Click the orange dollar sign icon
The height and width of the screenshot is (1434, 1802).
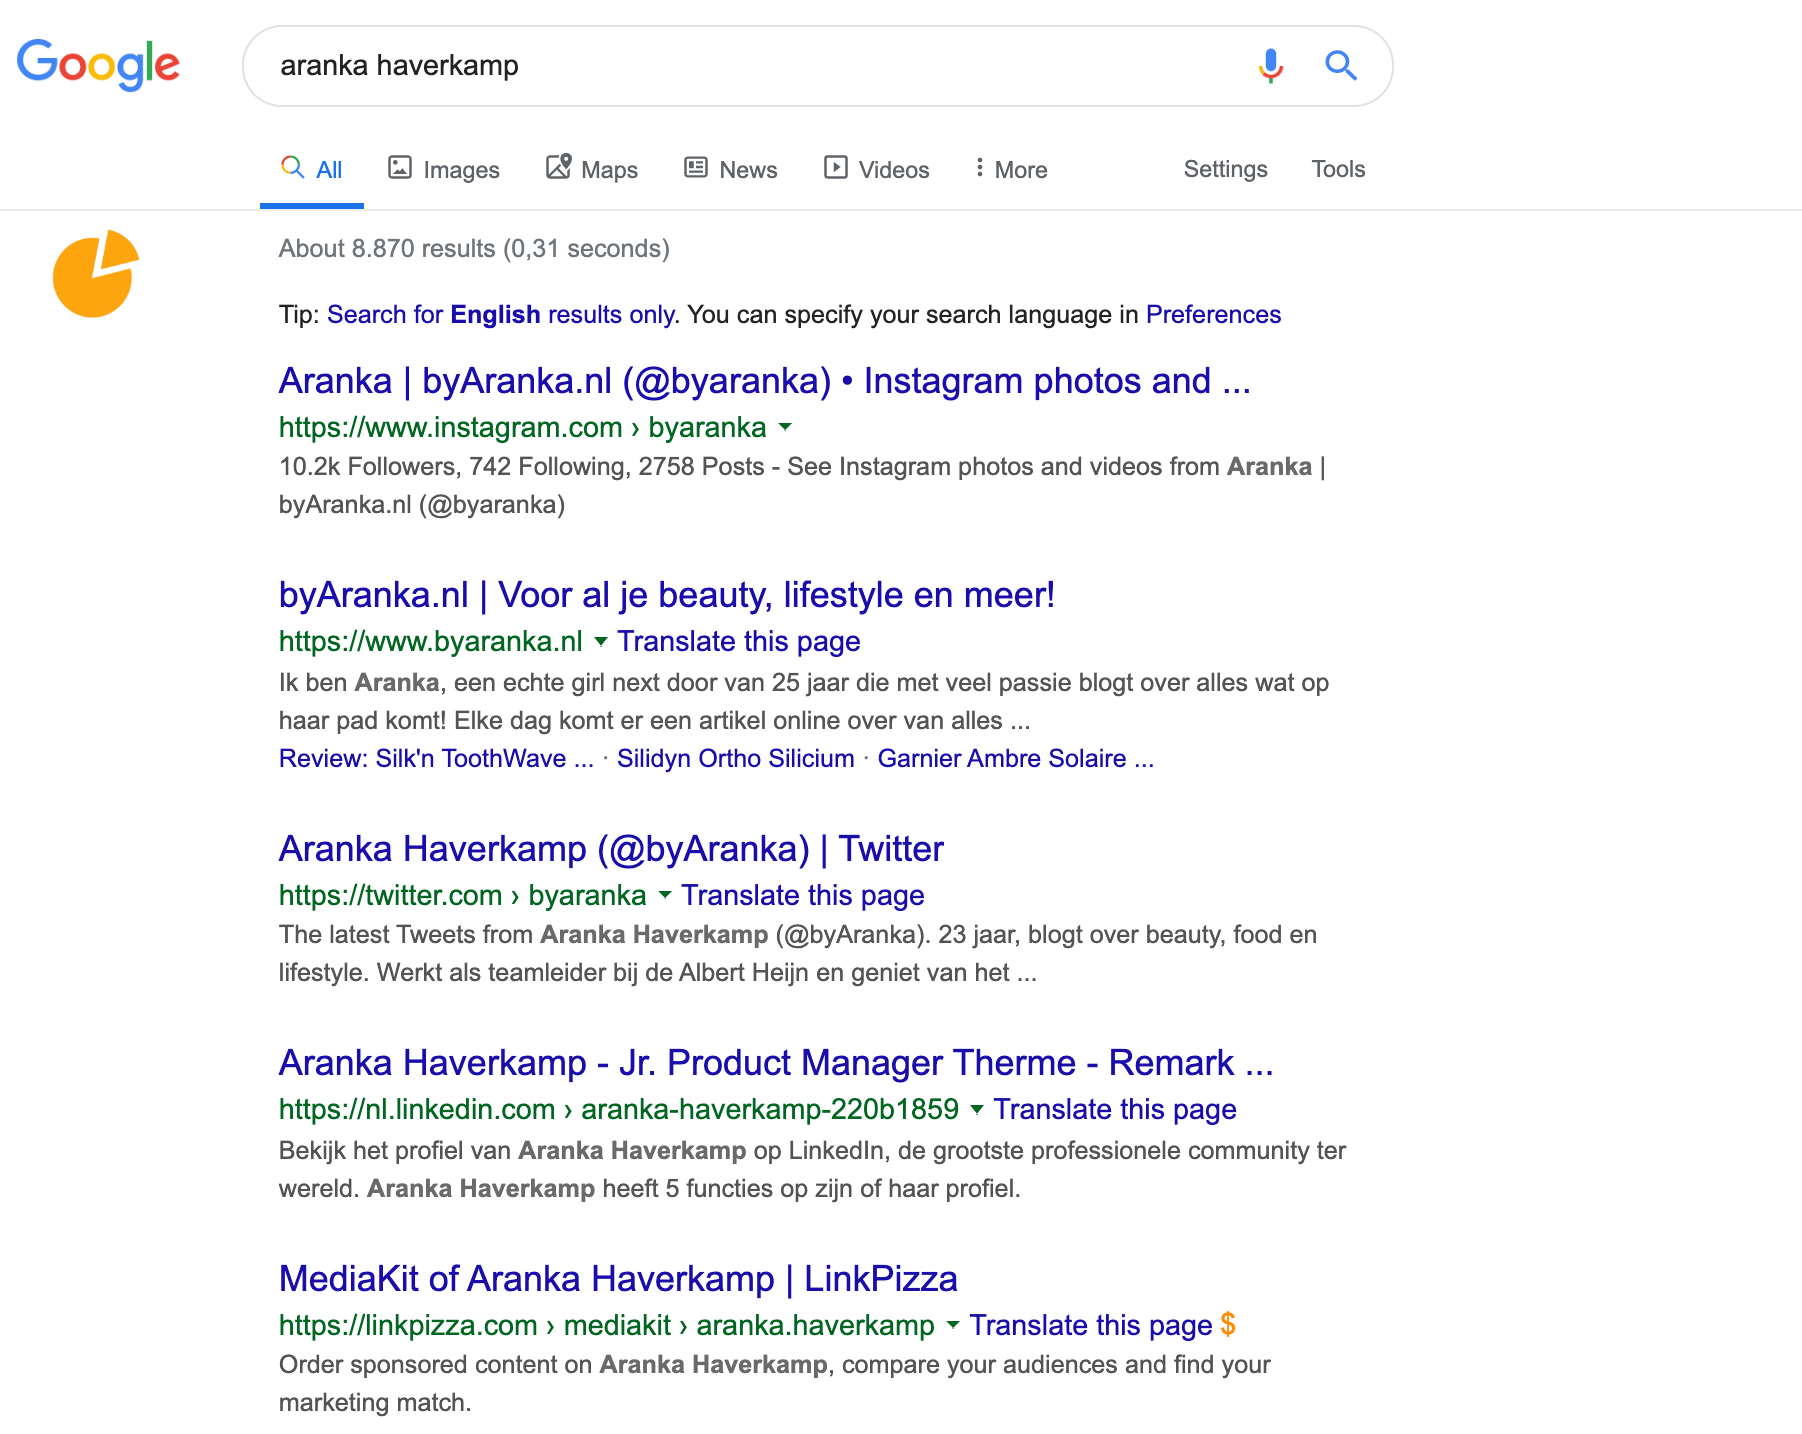[1228, 1325]
